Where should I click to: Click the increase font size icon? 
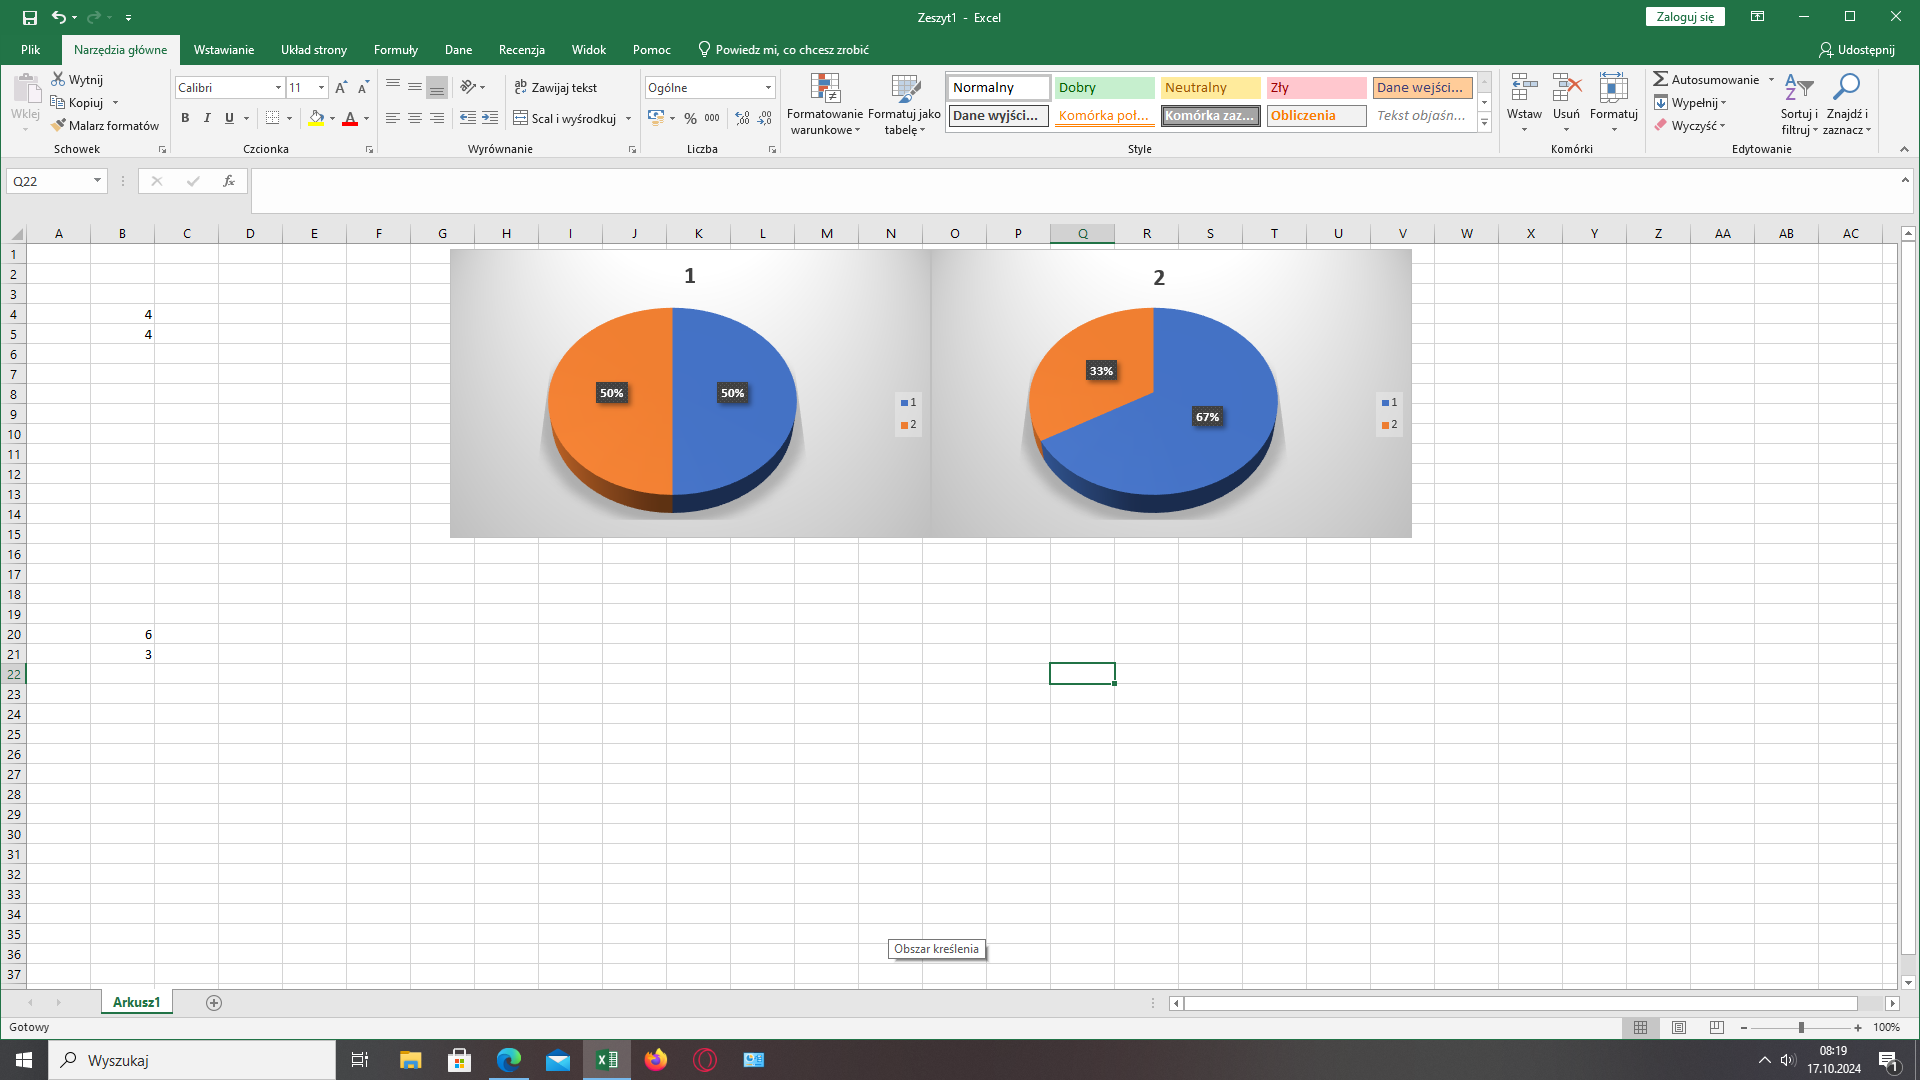pos(341,88)
